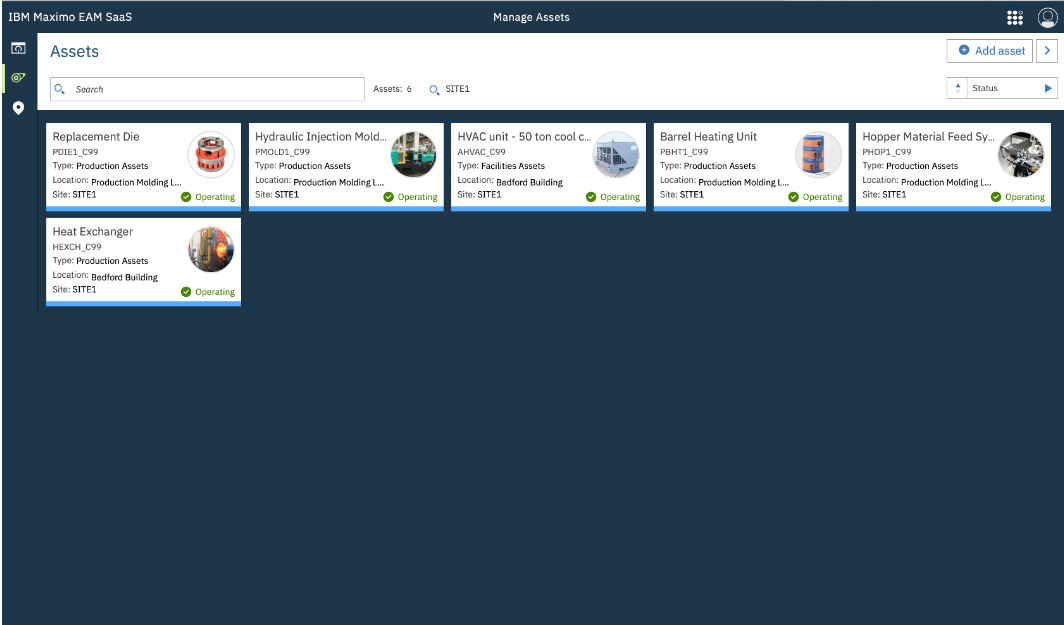Open the app switcher grid icon

tap(1014, 17)
